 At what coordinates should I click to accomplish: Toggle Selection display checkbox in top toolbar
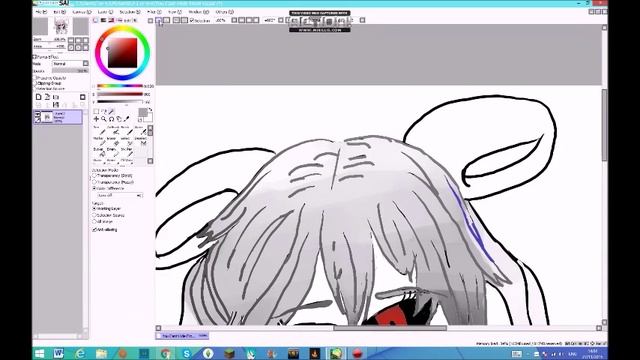coord(192,20)
